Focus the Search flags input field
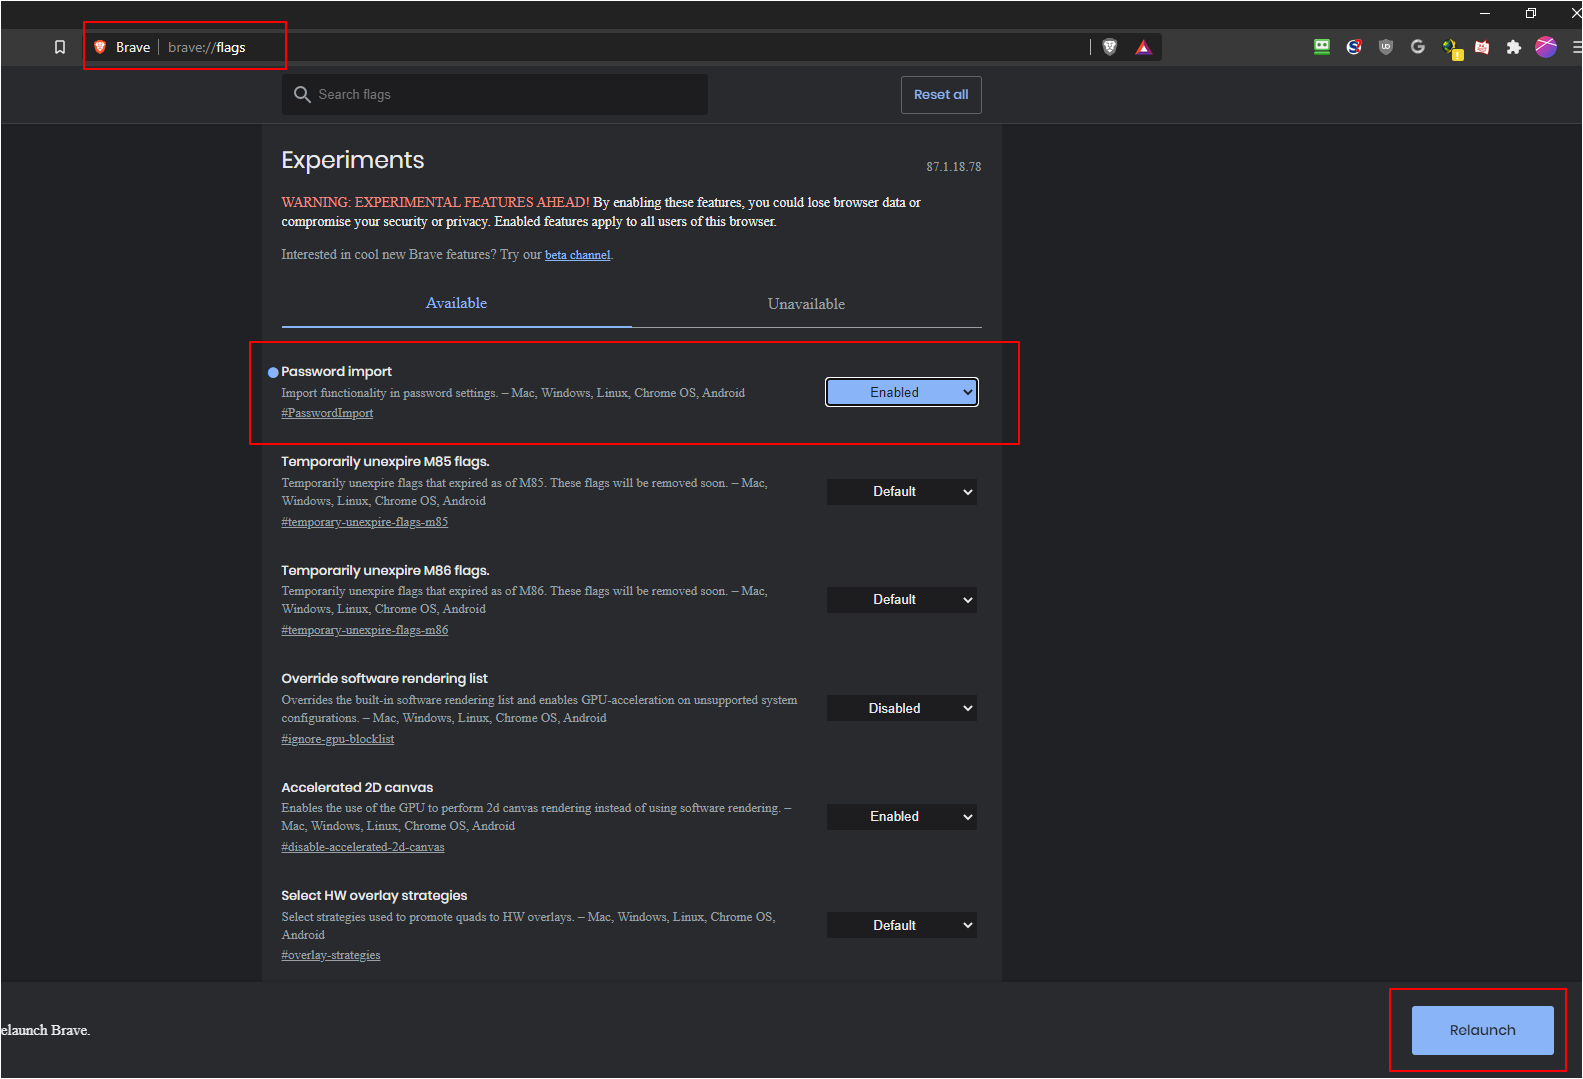Viewport: 1583px width, 1079px height. [x=495, y=94]
